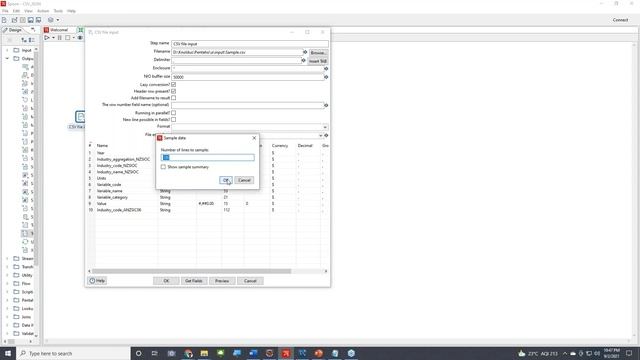640x360 pixels.
Task: Click the red Spoon app icon in taskbar
Action: [286, 353]
